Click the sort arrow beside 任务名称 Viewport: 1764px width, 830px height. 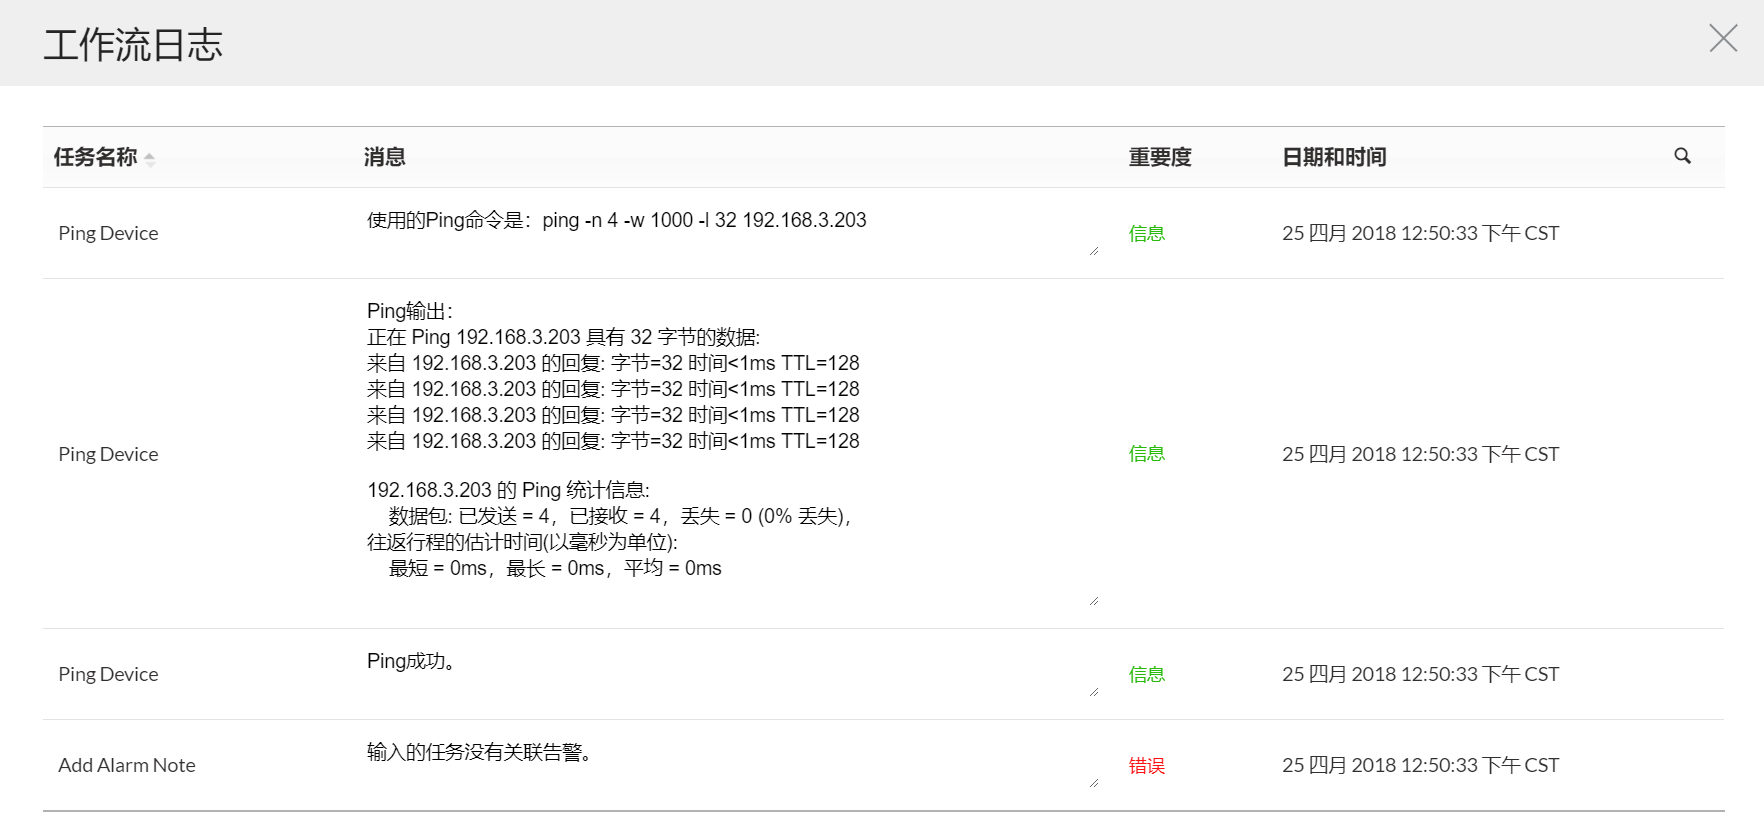point(150,158)
